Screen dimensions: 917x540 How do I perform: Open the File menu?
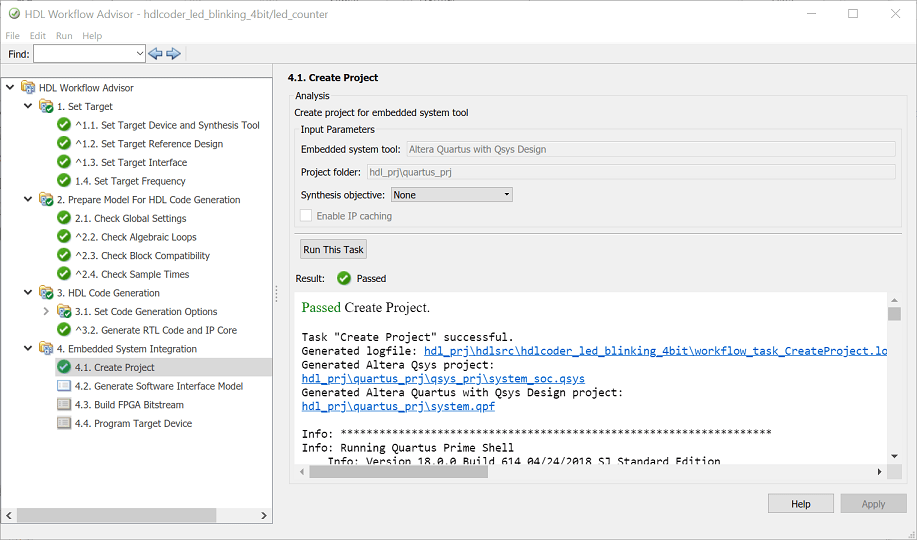pyautogui.click(x=12, y=36)
